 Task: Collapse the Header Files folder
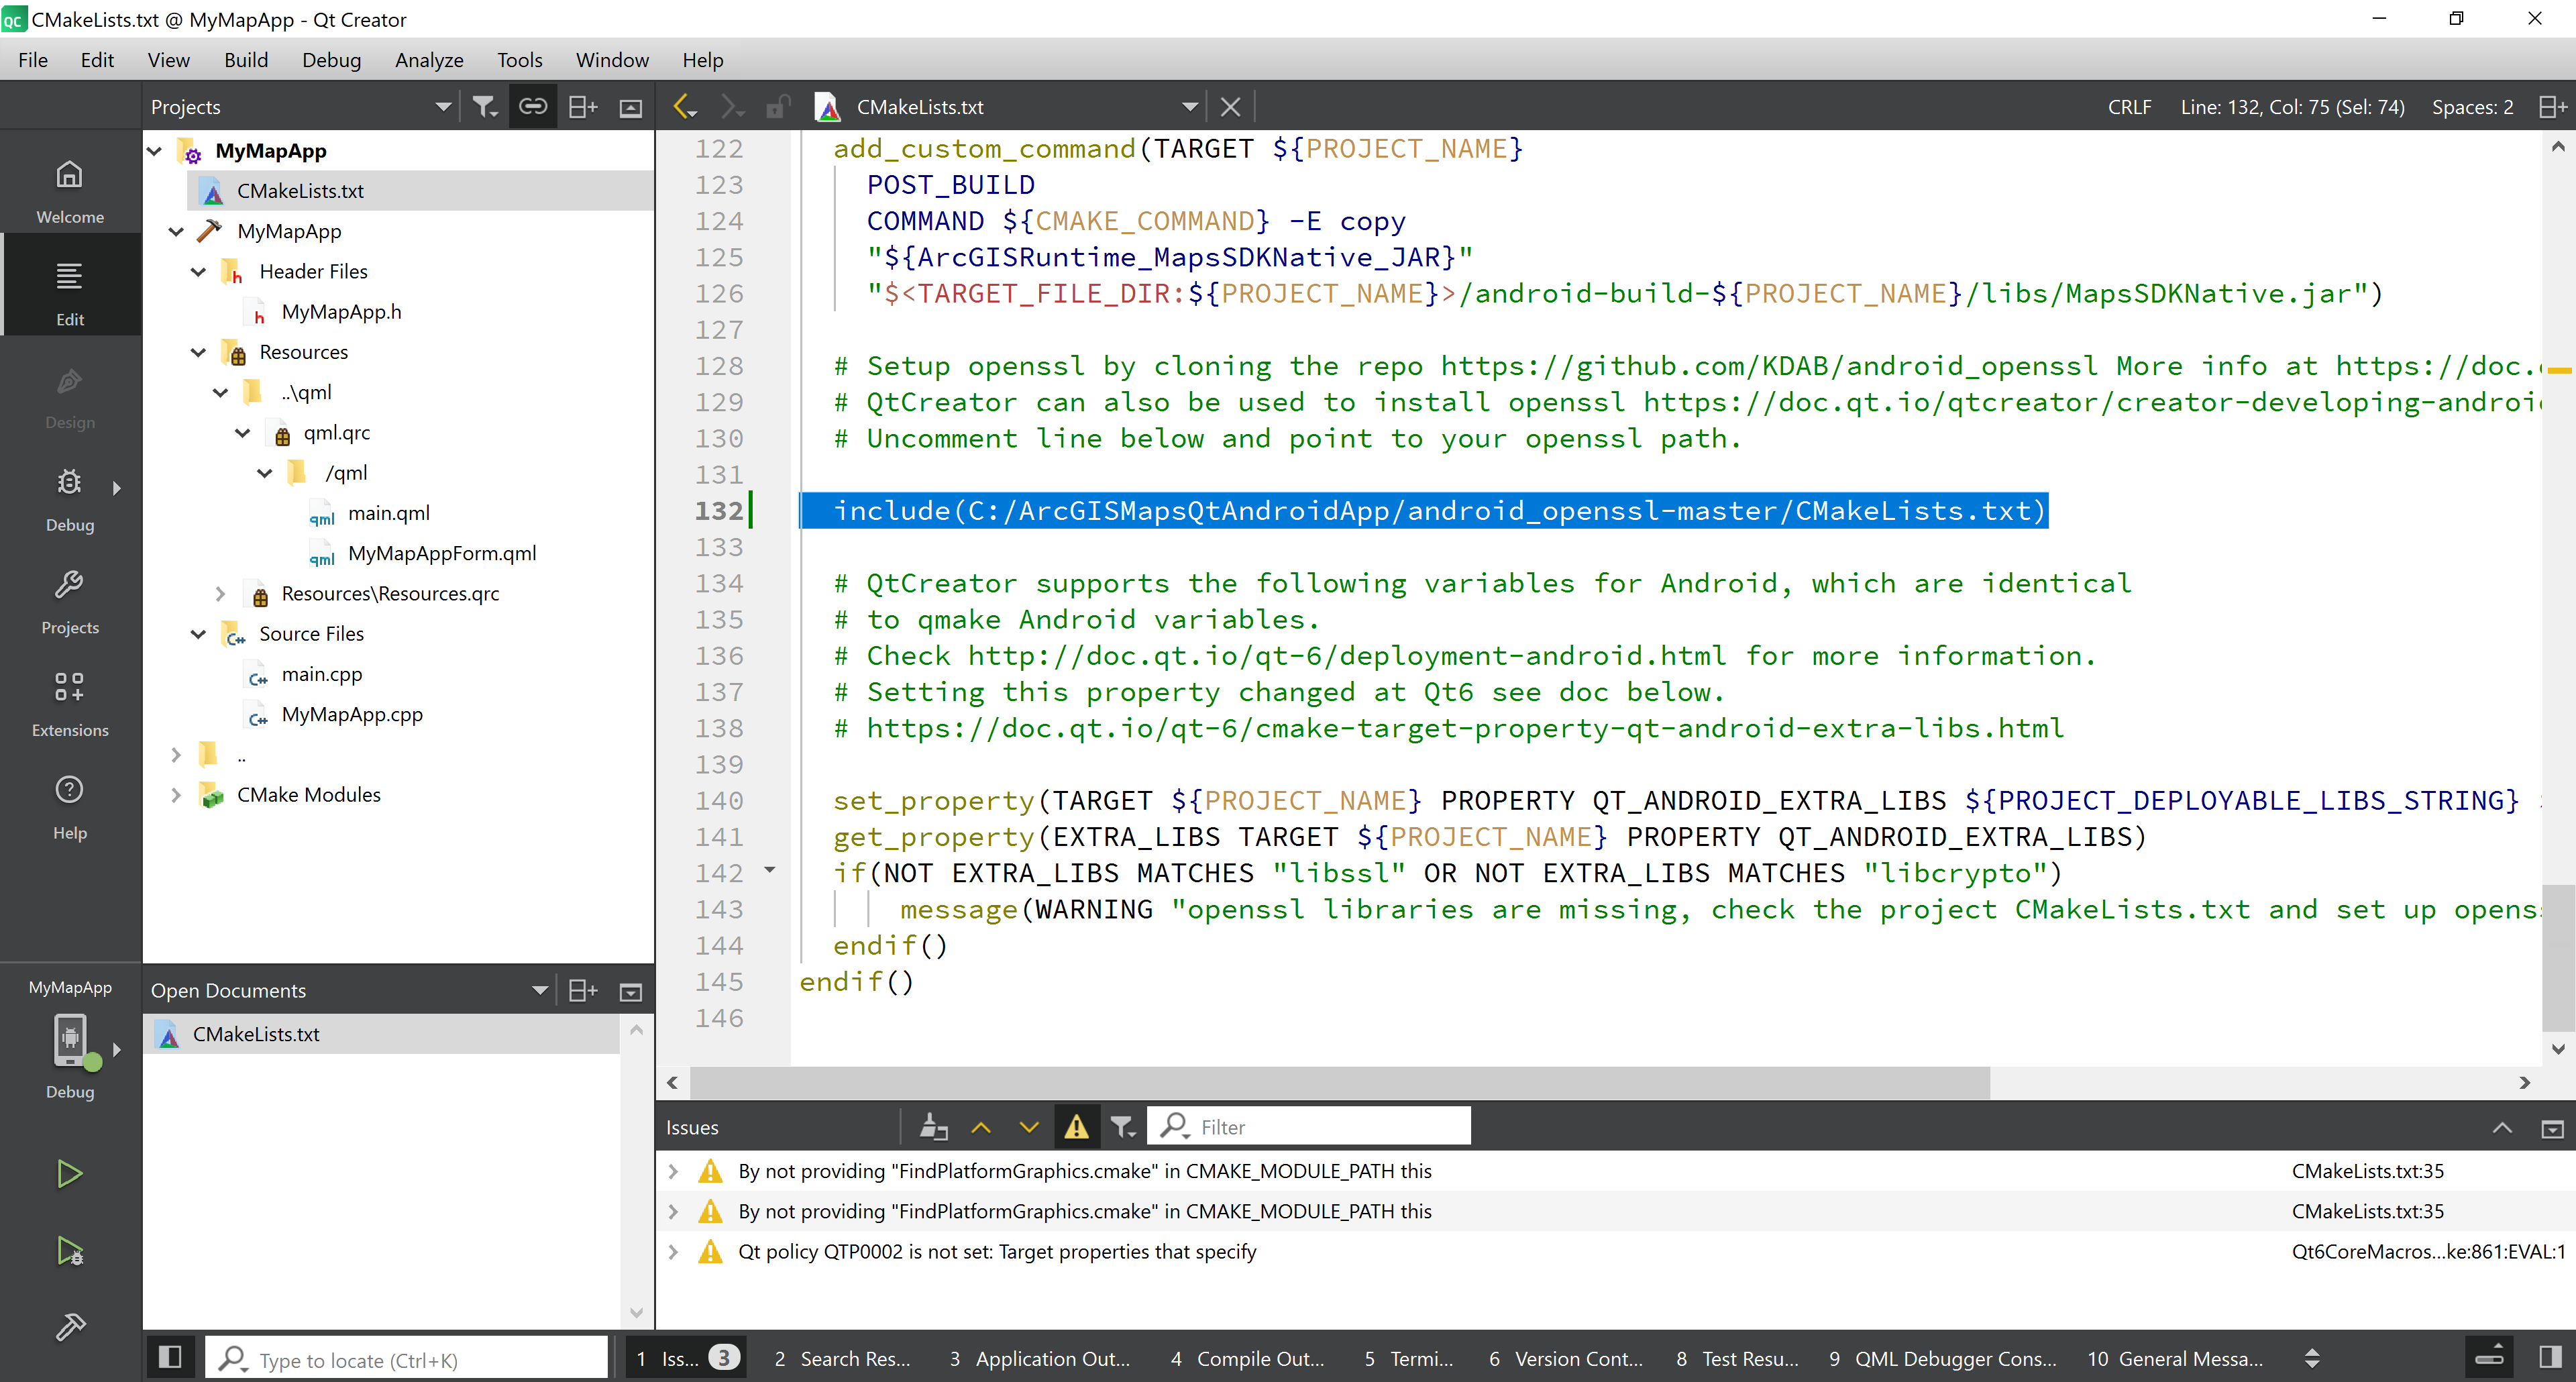point(198,271)
